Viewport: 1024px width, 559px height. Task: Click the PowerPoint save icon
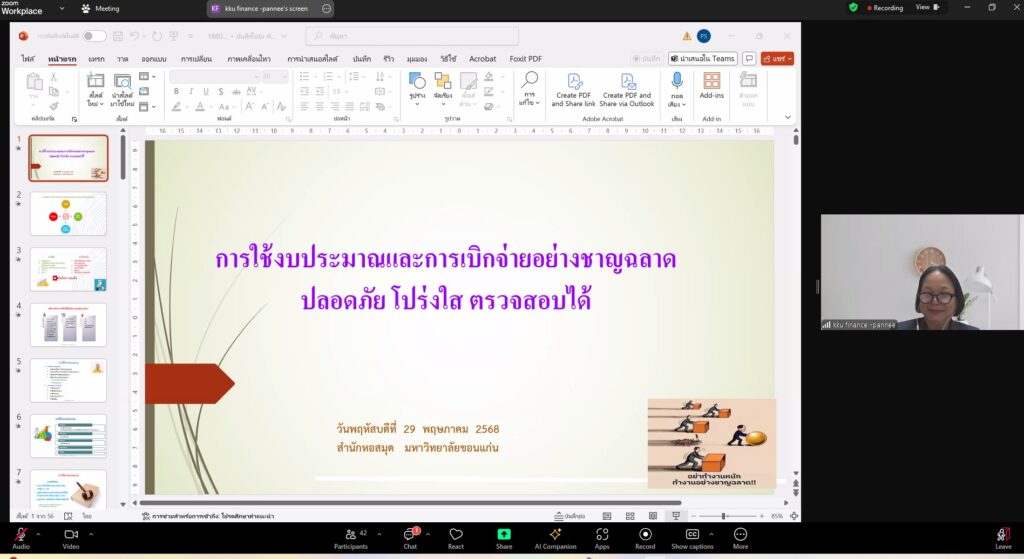(x=118, y=36)
